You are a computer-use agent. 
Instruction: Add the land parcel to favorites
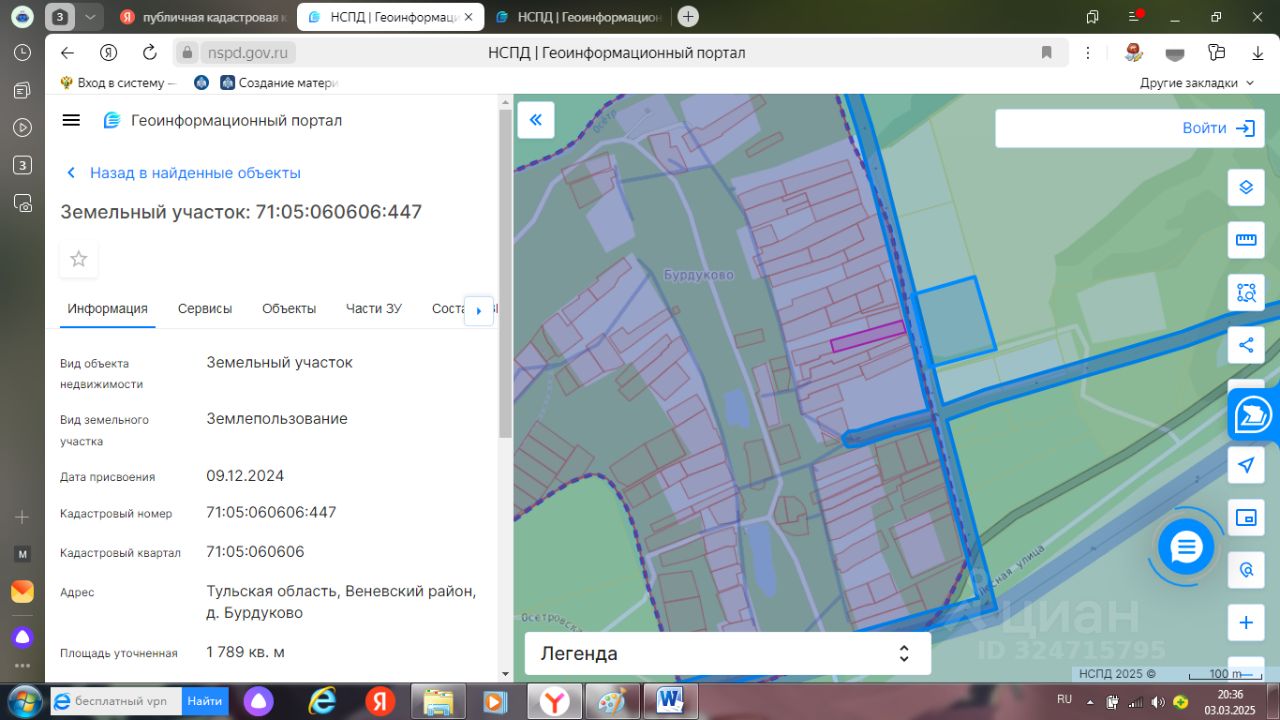click(x=79, y=259)
